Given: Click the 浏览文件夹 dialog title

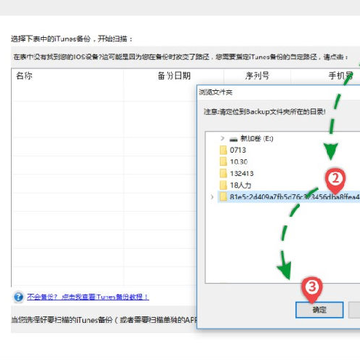Looking at the screenshot, I should tap(215, 92).
